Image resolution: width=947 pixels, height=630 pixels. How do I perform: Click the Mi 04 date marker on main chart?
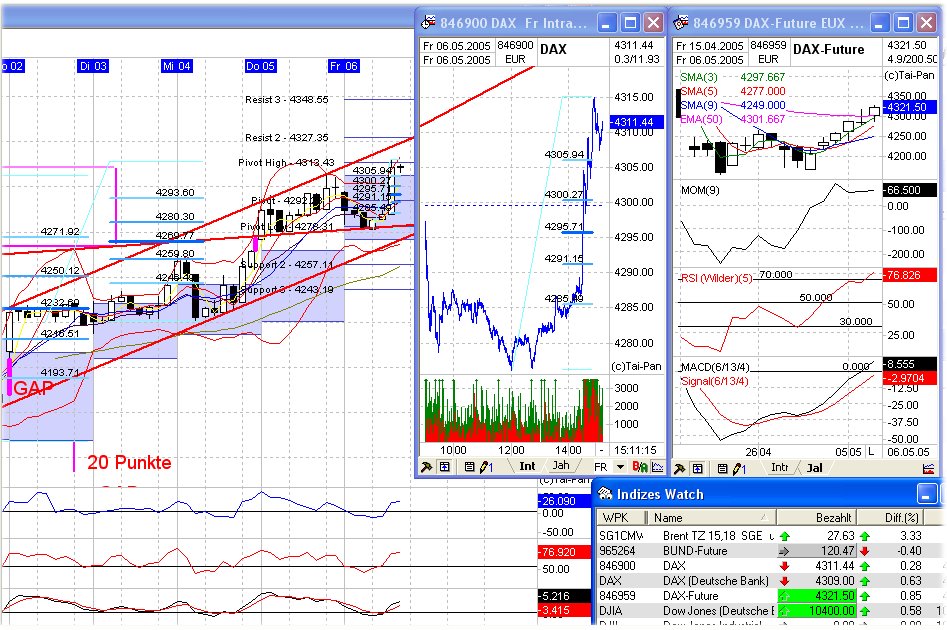coord(176,66)
